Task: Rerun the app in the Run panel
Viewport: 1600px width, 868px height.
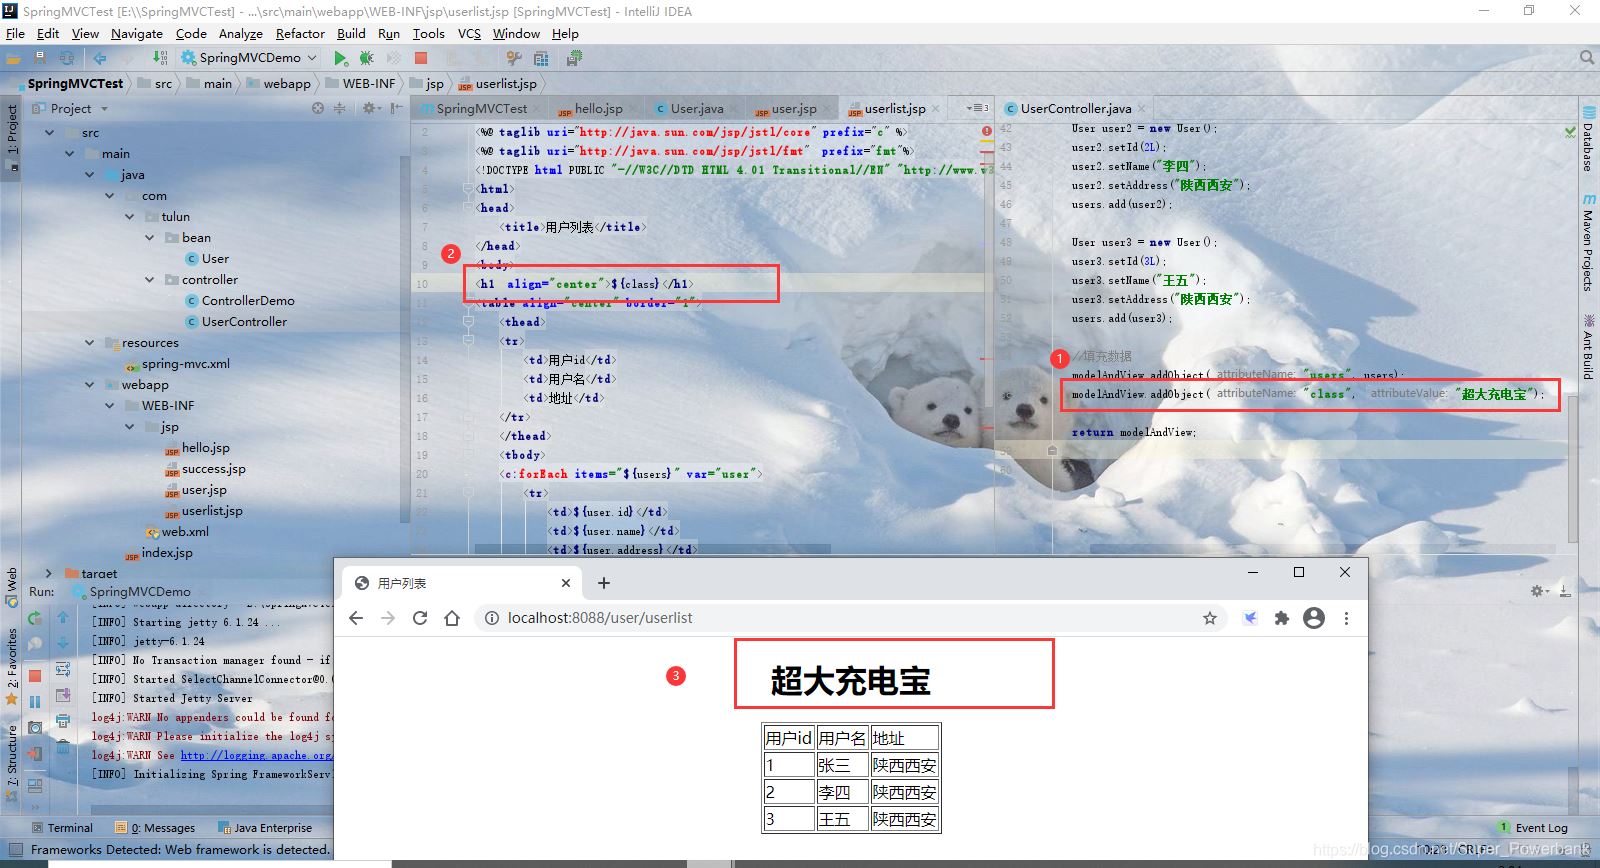Action: click(x=35, y=619)
